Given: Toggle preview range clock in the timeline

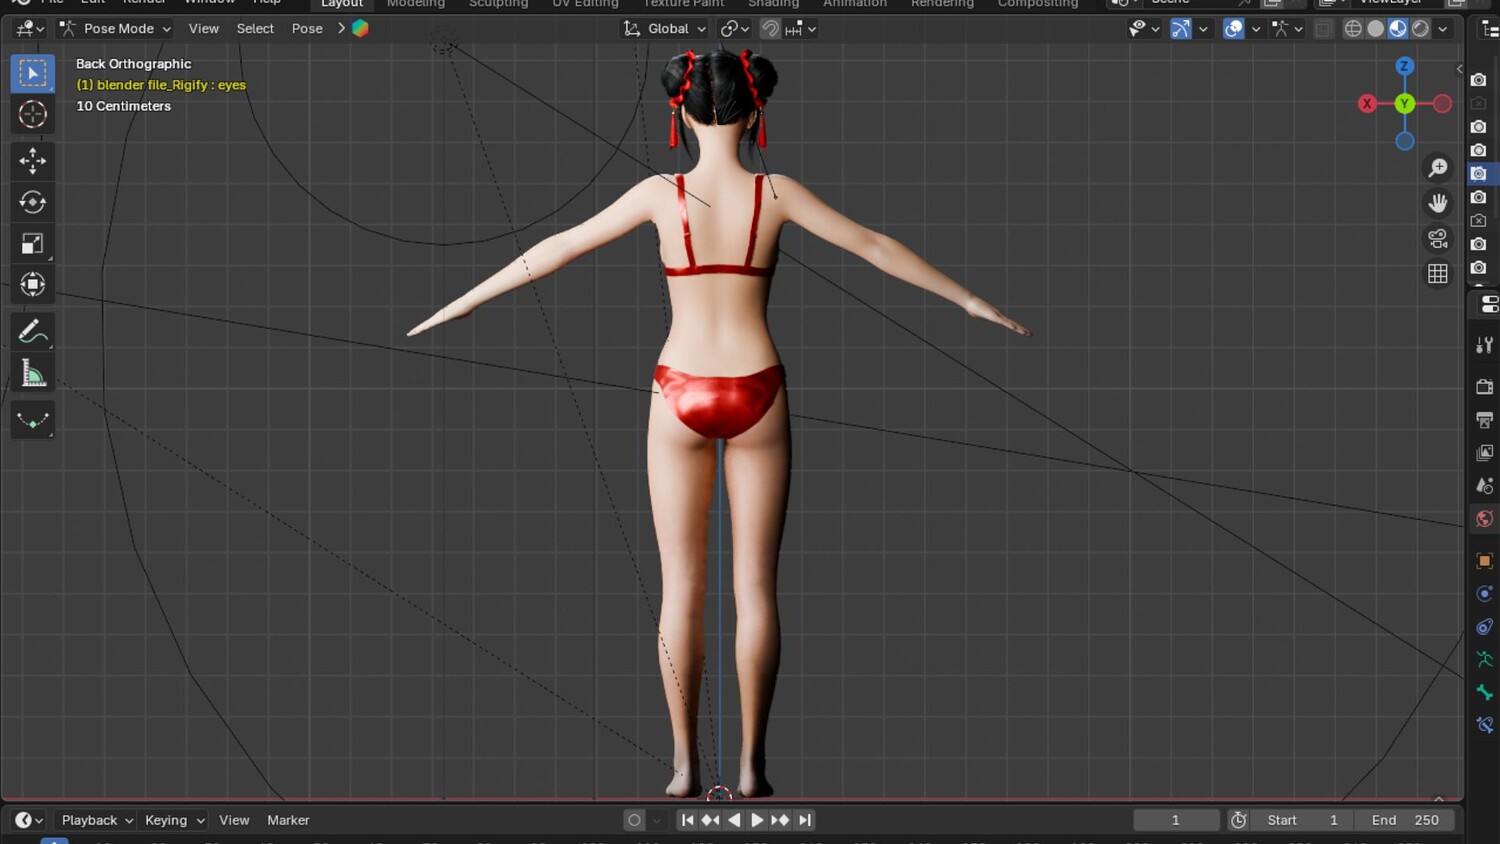Looking at the screenshot, I should [1238, 820].
